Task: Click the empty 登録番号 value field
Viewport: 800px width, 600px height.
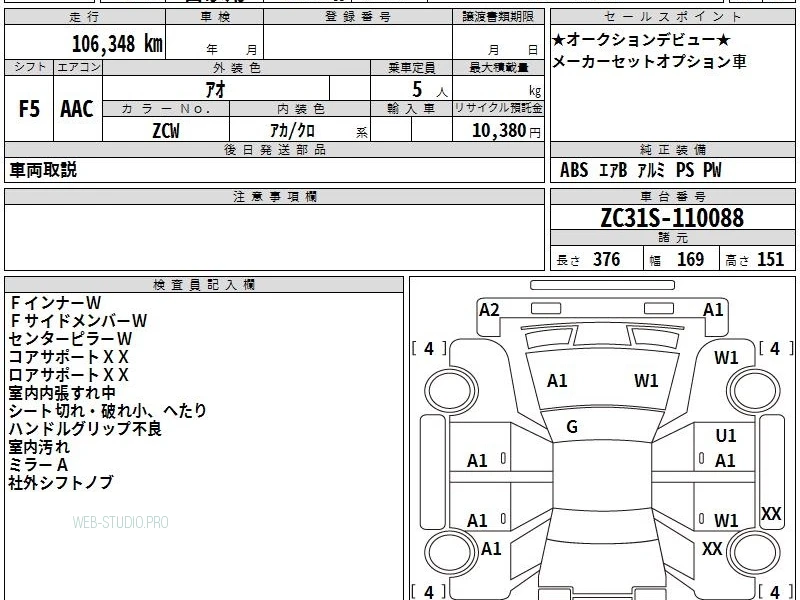Action: [x=358, y=41]
